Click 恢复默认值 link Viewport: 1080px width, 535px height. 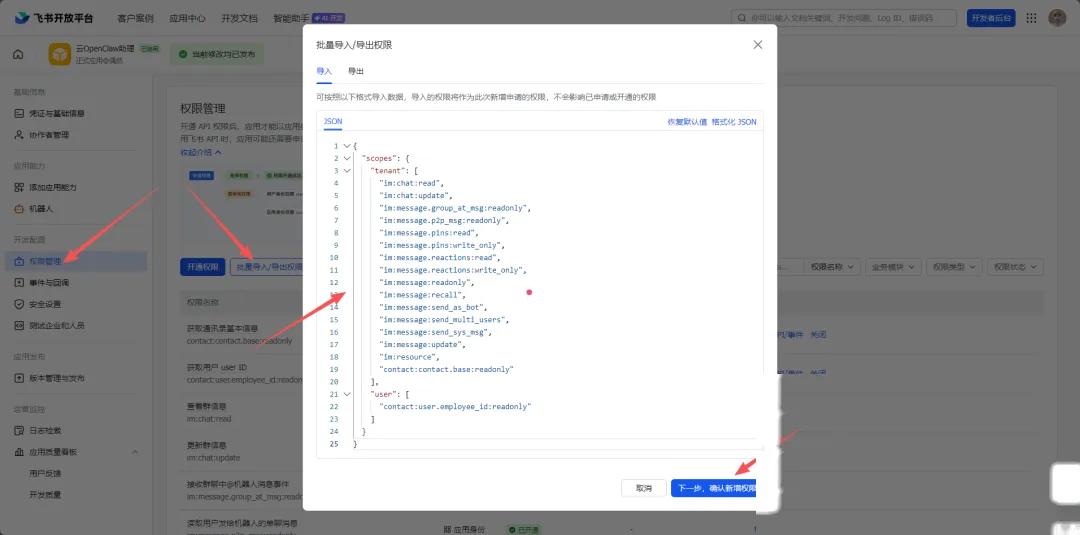pos(687,122)
